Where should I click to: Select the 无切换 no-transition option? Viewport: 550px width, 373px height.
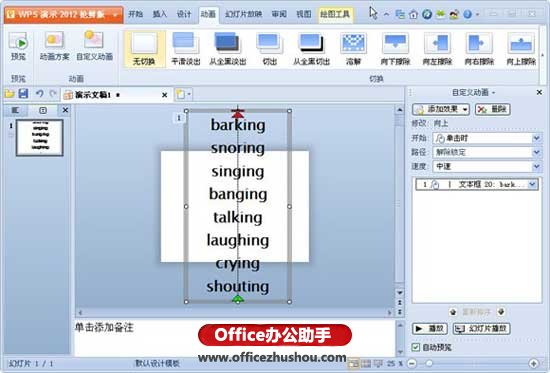point(144,49)
